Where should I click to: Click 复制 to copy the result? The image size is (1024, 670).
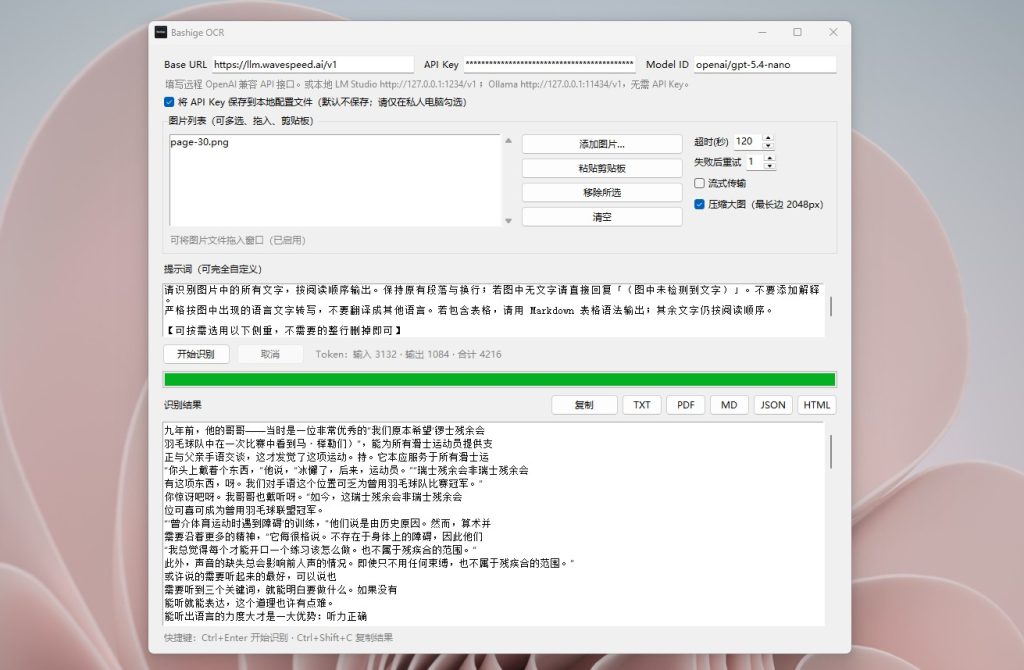pyautogui.click(x=584, y=405)
